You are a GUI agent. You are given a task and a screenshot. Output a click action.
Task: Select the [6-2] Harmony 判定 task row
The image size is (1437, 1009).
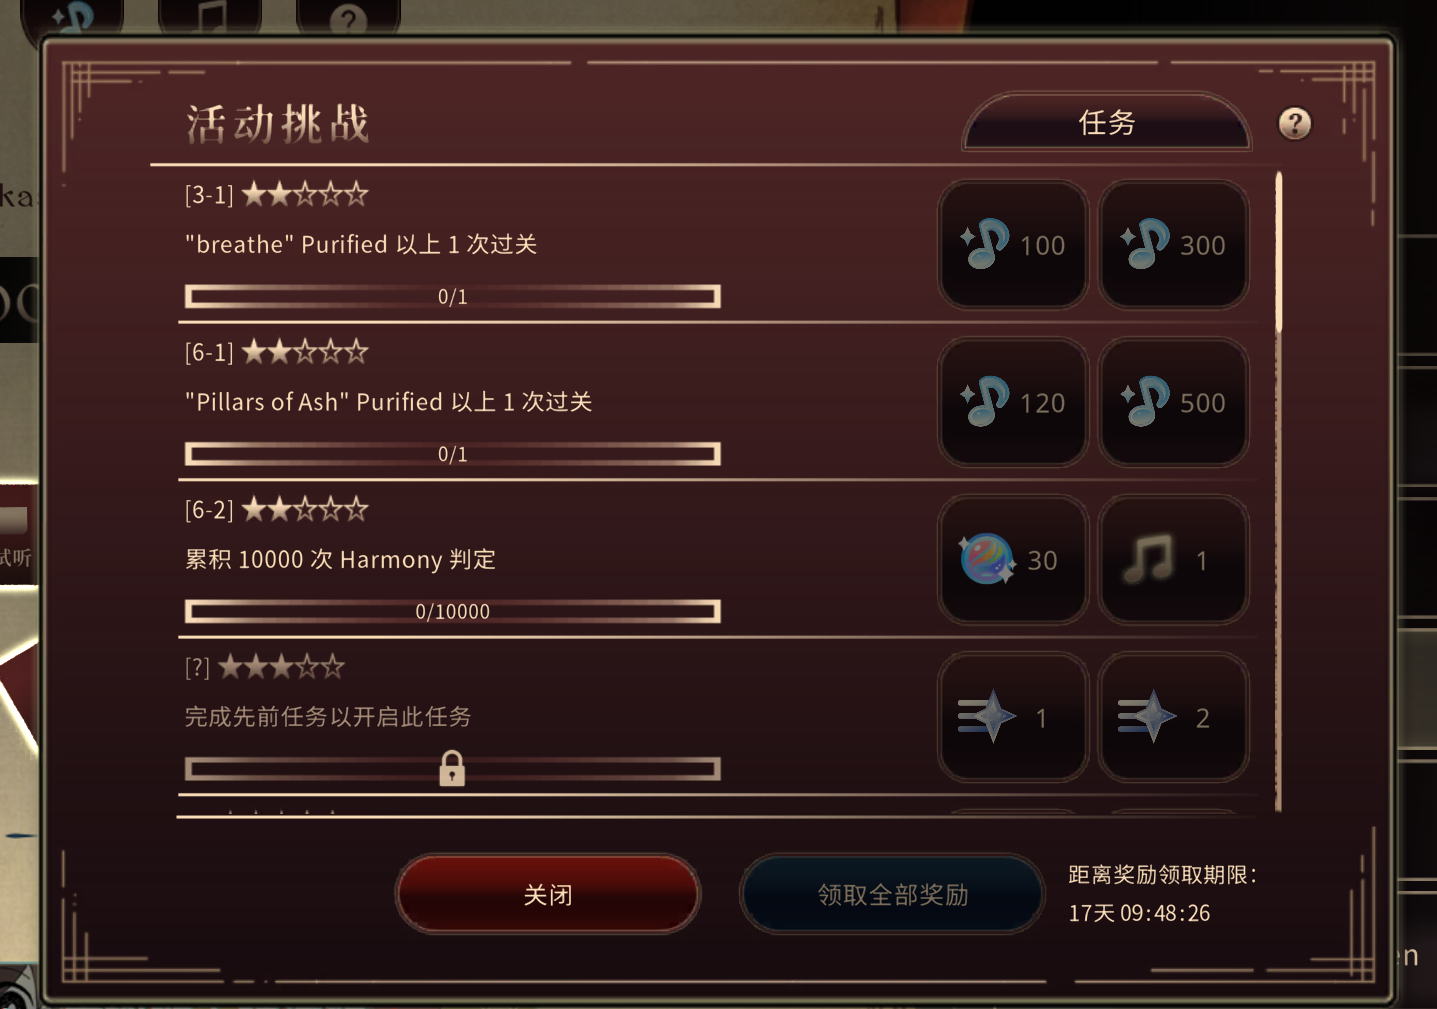(x=714, y=560)
